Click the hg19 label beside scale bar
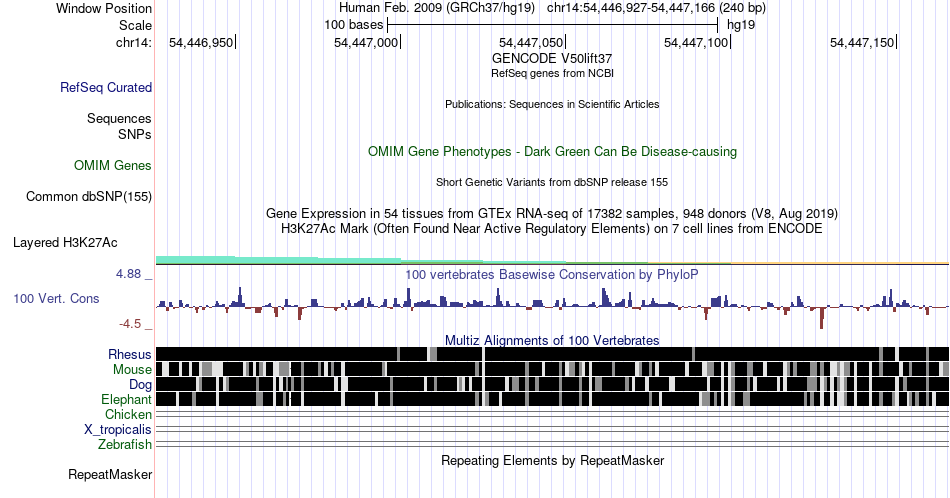950x498 pixels. pos(741,25)
